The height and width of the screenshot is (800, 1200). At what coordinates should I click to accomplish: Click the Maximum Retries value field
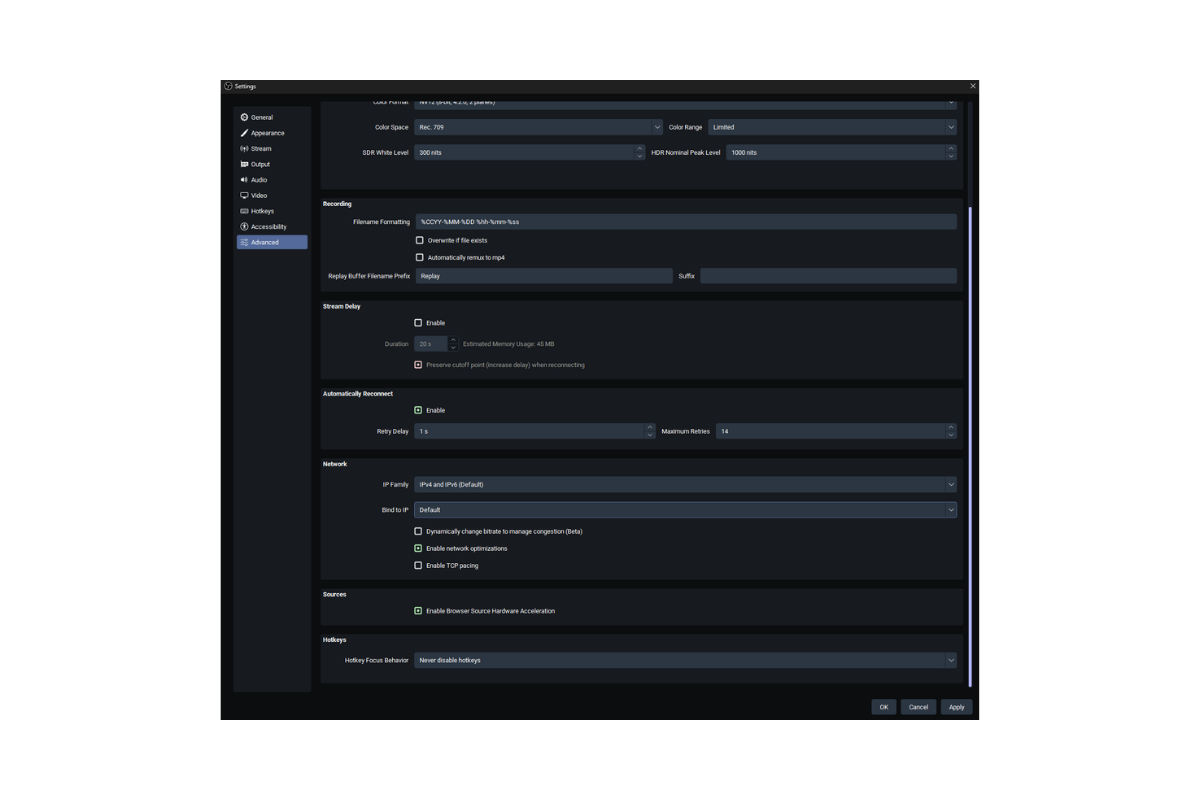click(830, 431)
